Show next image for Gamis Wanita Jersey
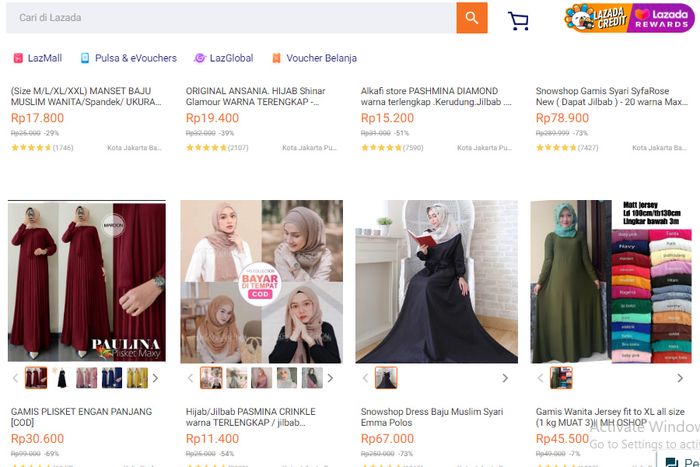 680,378
